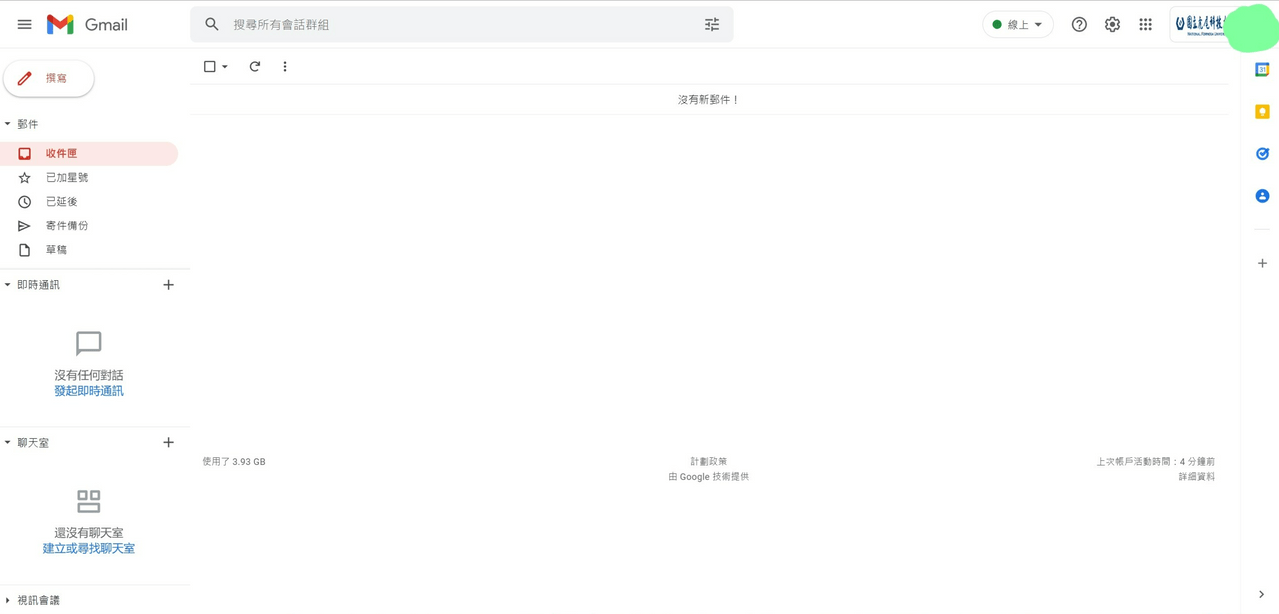Open 已加星號 starred folder
This screenshot has width=1279, height=614.
(x=89, y=177)
